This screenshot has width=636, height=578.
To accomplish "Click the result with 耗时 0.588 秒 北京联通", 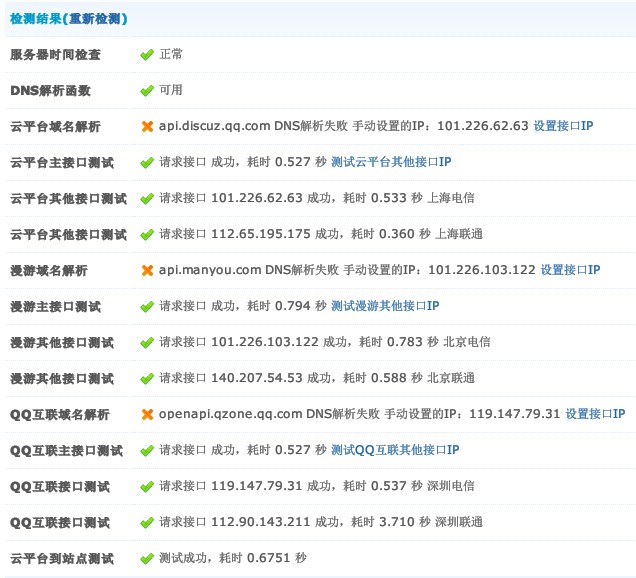I will point(317,378).
